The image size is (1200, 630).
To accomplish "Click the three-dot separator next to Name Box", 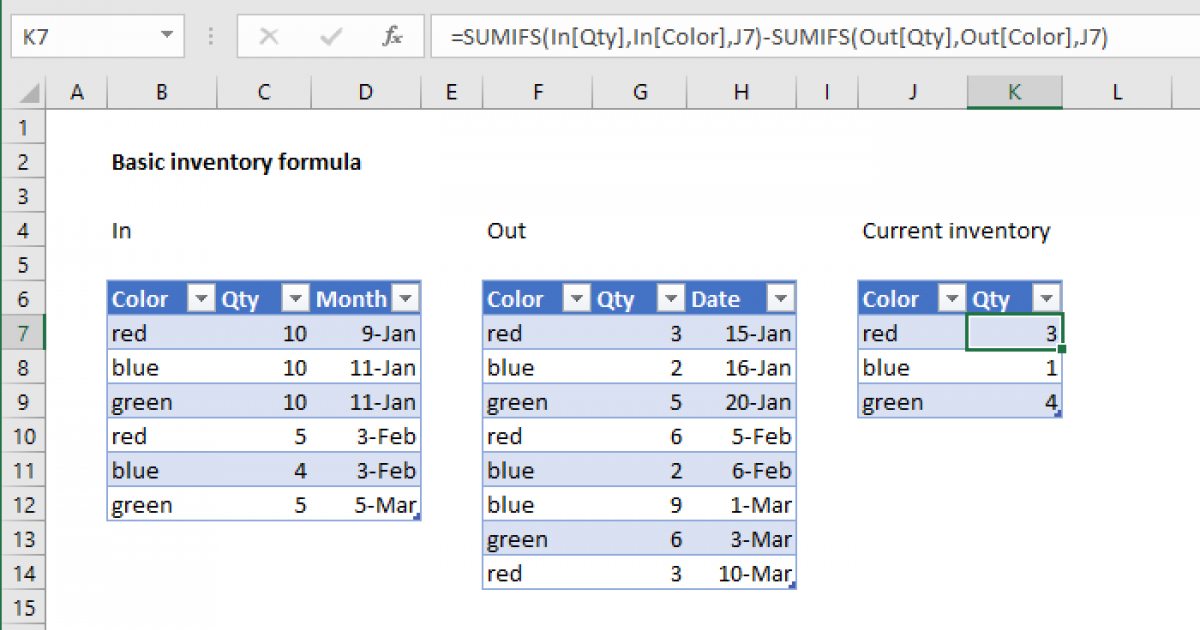I will pos(210,36).
